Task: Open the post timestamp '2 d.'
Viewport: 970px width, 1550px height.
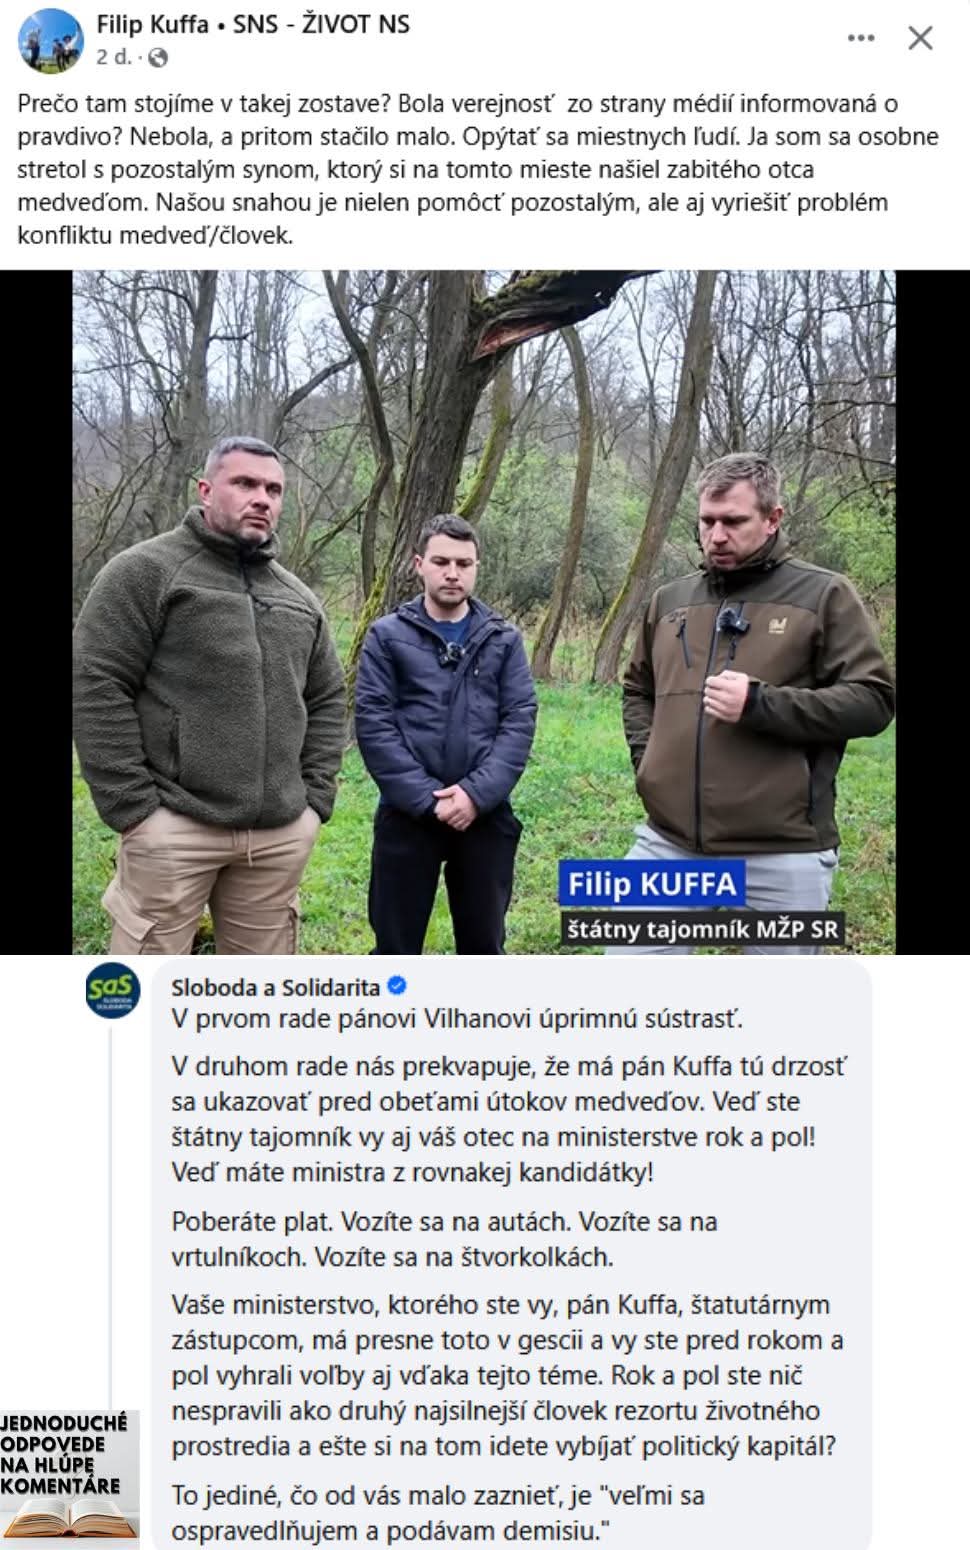Action: click(x=113, y=58)
